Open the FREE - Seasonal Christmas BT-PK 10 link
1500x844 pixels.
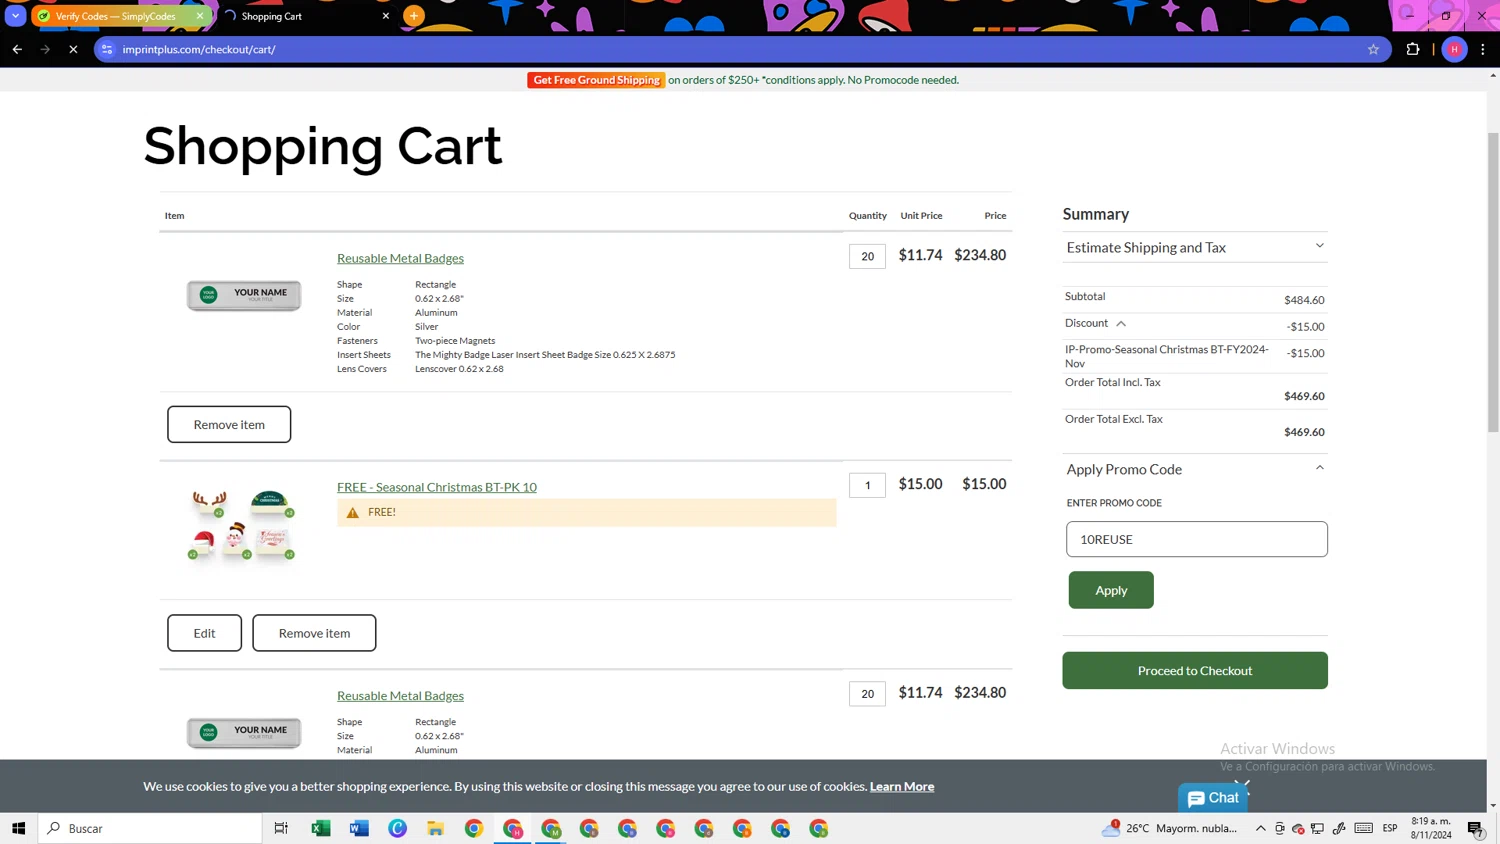[437, 487]
